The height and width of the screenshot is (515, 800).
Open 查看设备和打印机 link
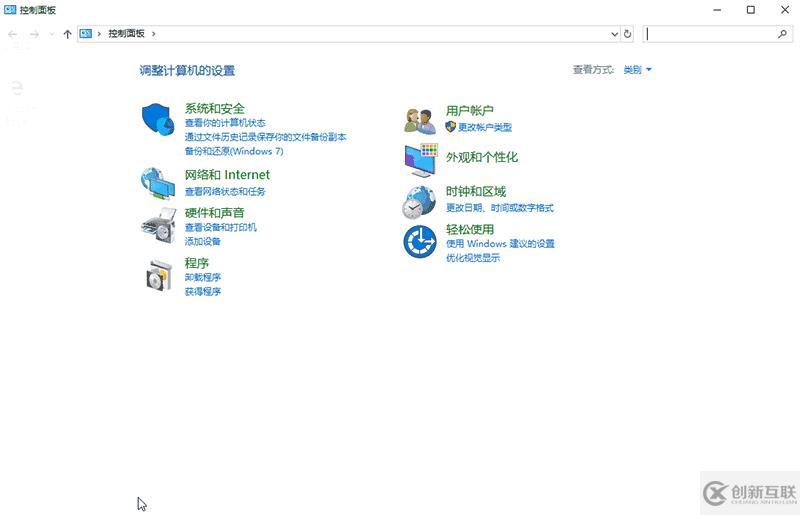220,227
